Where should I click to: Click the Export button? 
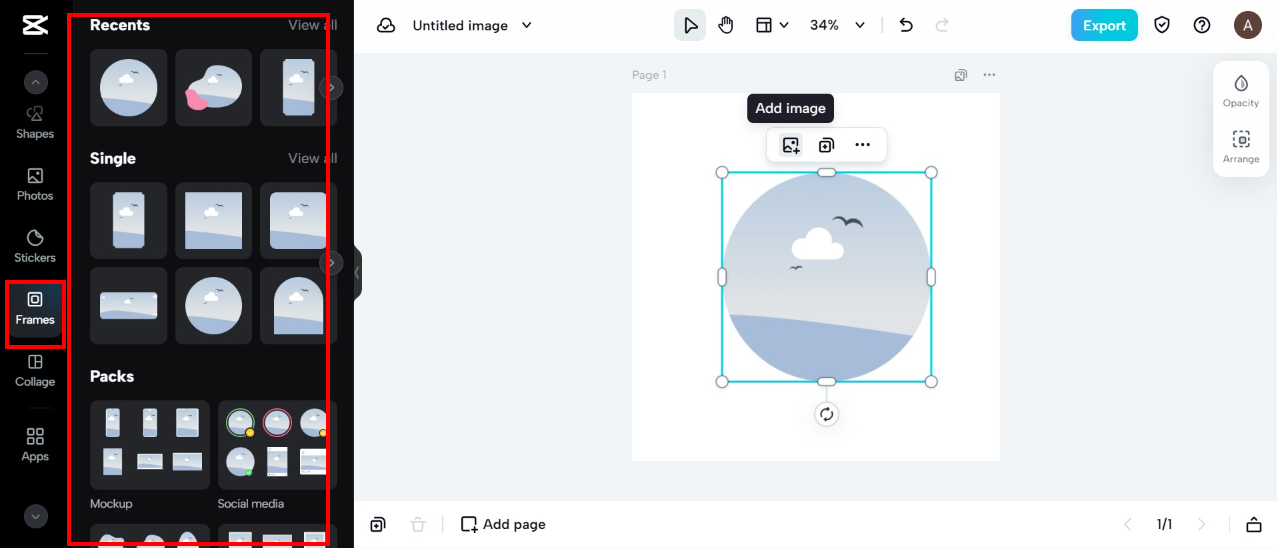coord(1104,25)
